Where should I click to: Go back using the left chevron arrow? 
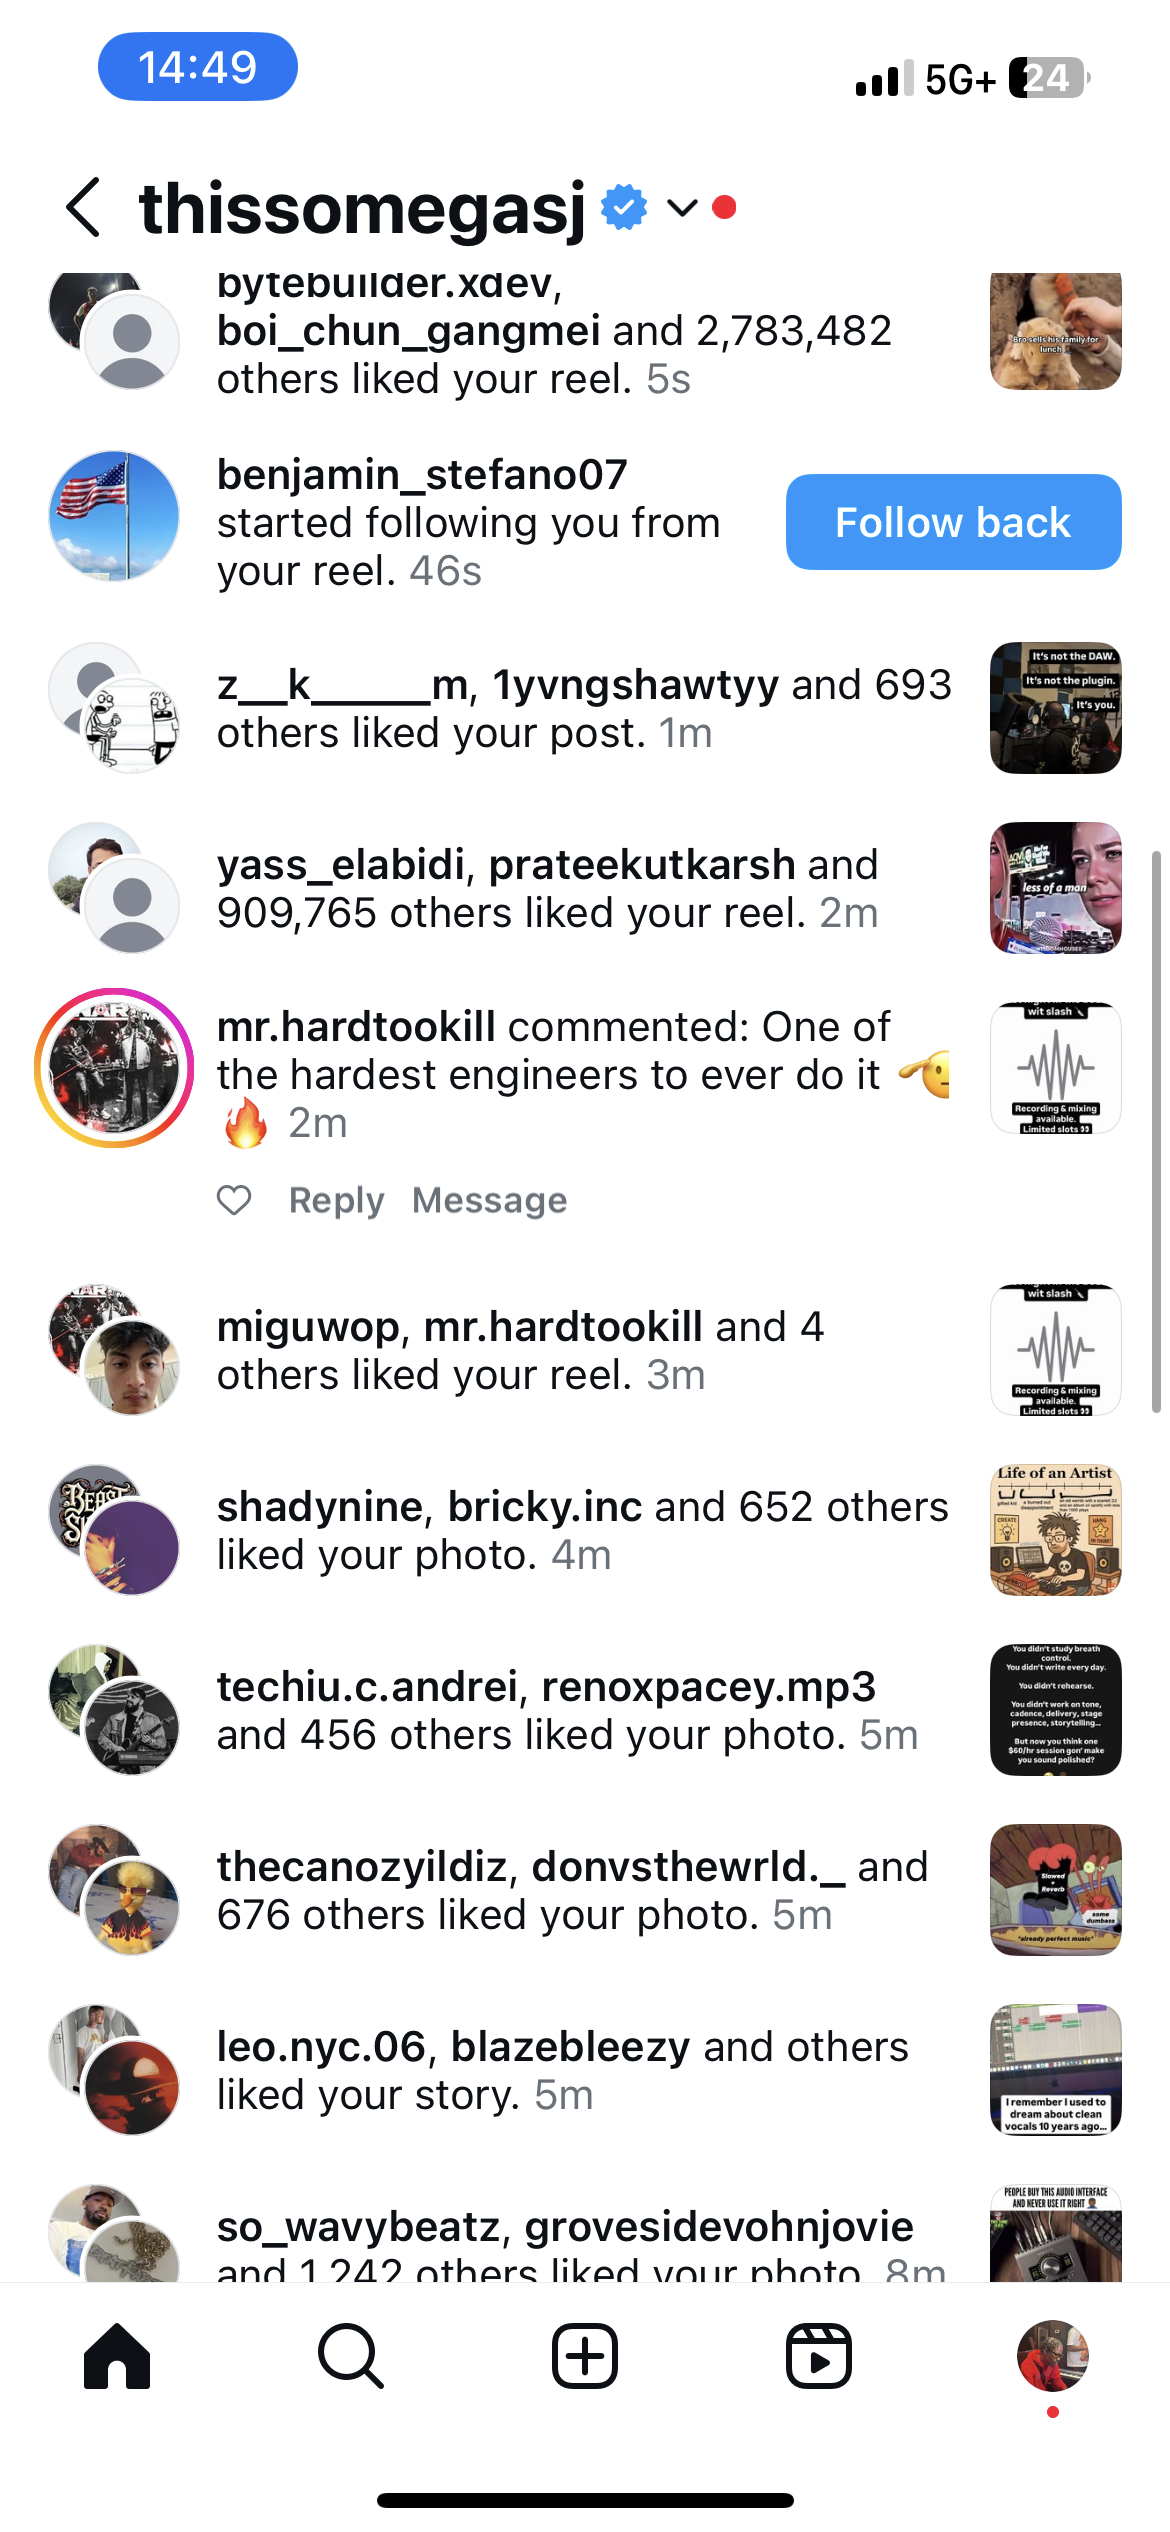coord(84,208)
